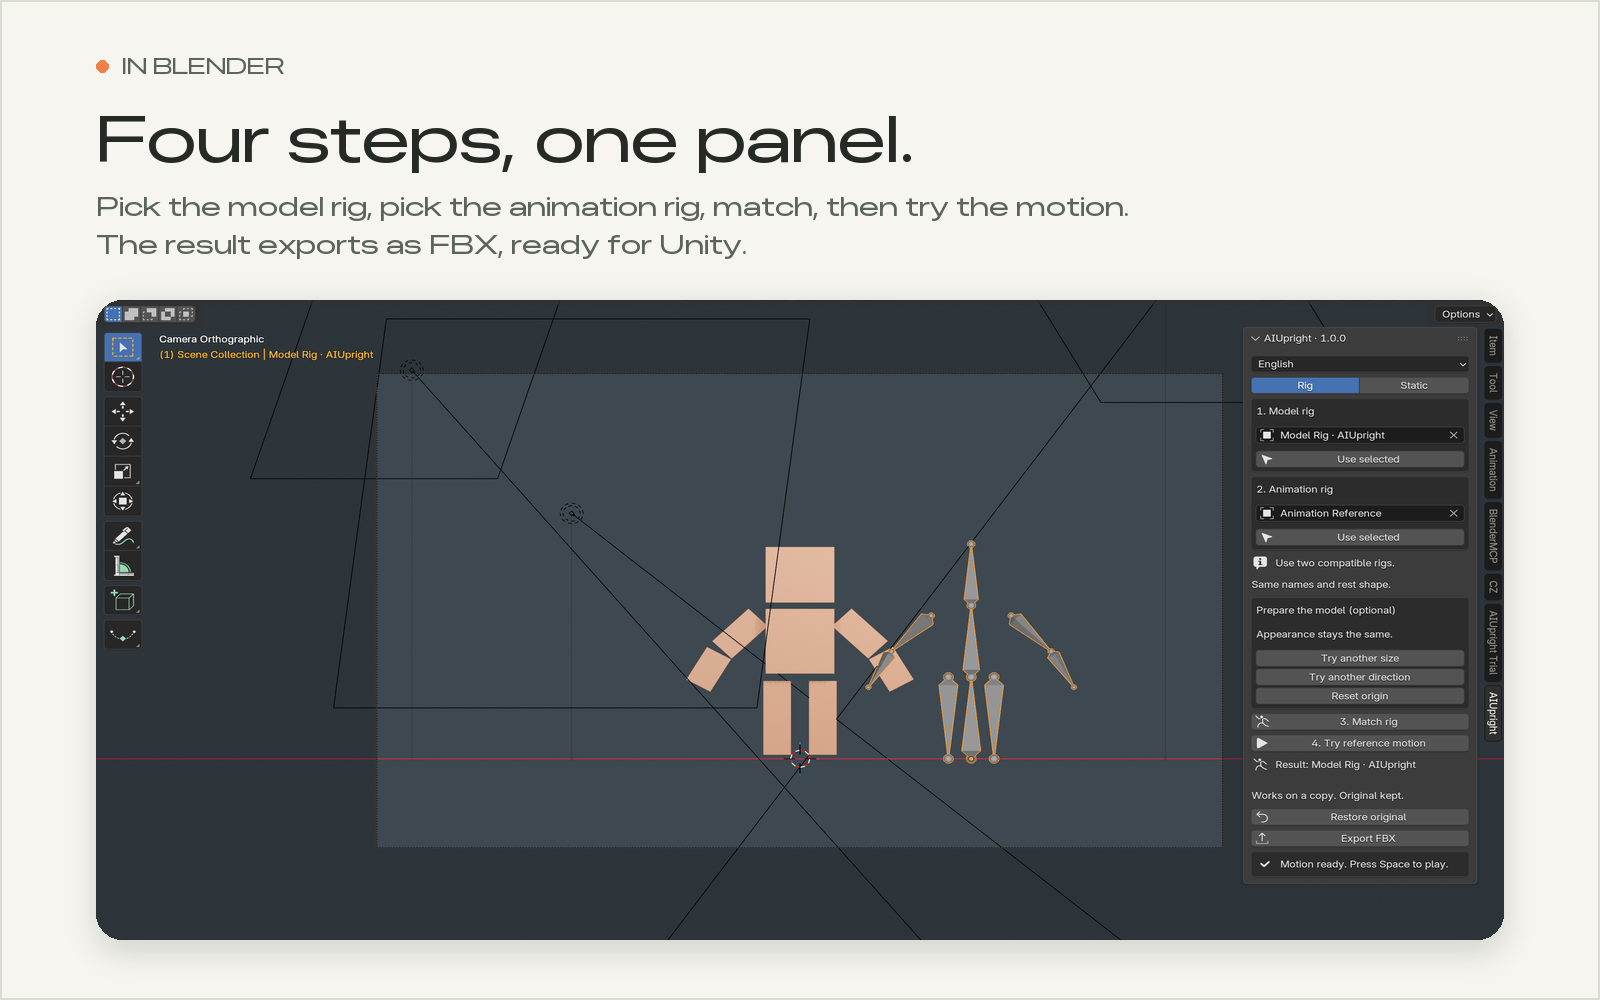Image resolution: width=1600 pixels, height=1000 pixels.
Task: Play 4. Try reference motion
Action: tap(1360, 743)
